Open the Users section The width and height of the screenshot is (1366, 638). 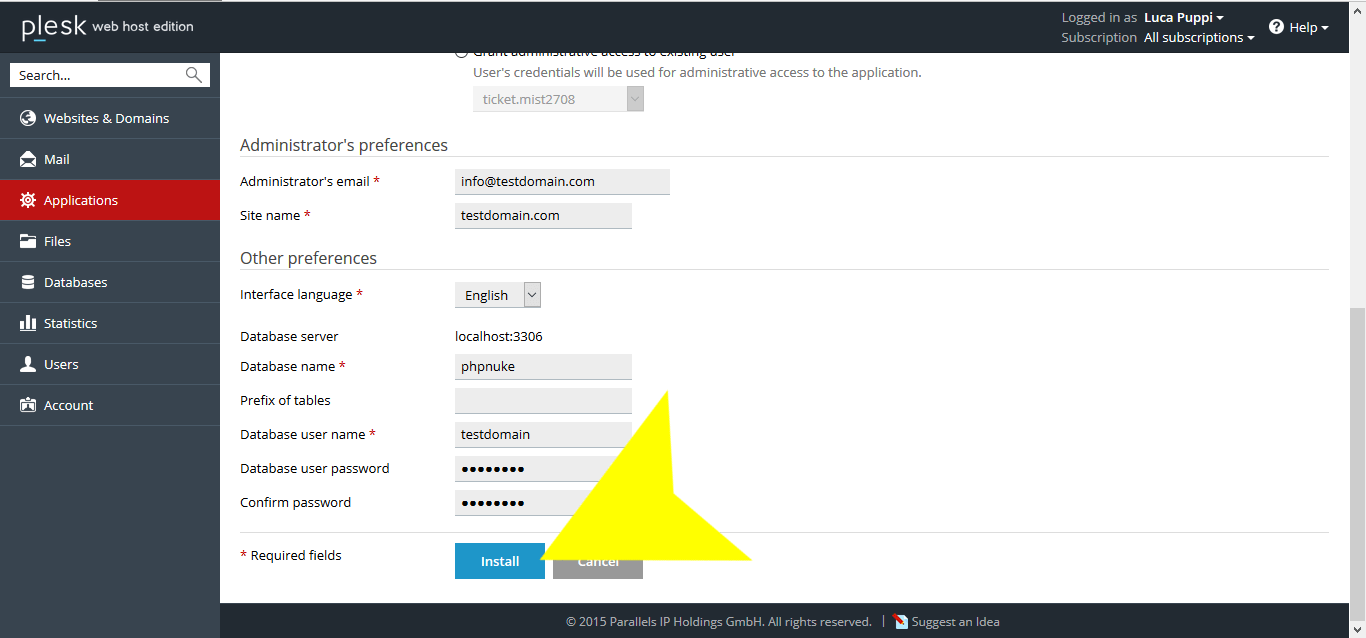110,364
